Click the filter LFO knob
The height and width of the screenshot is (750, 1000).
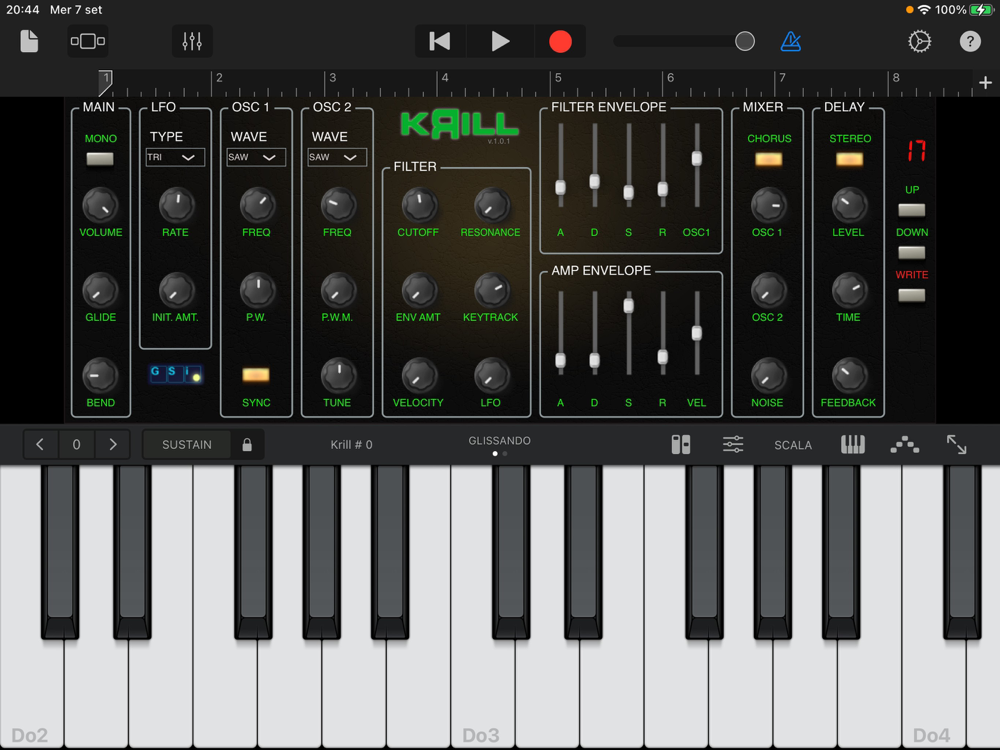pos(492,376)
